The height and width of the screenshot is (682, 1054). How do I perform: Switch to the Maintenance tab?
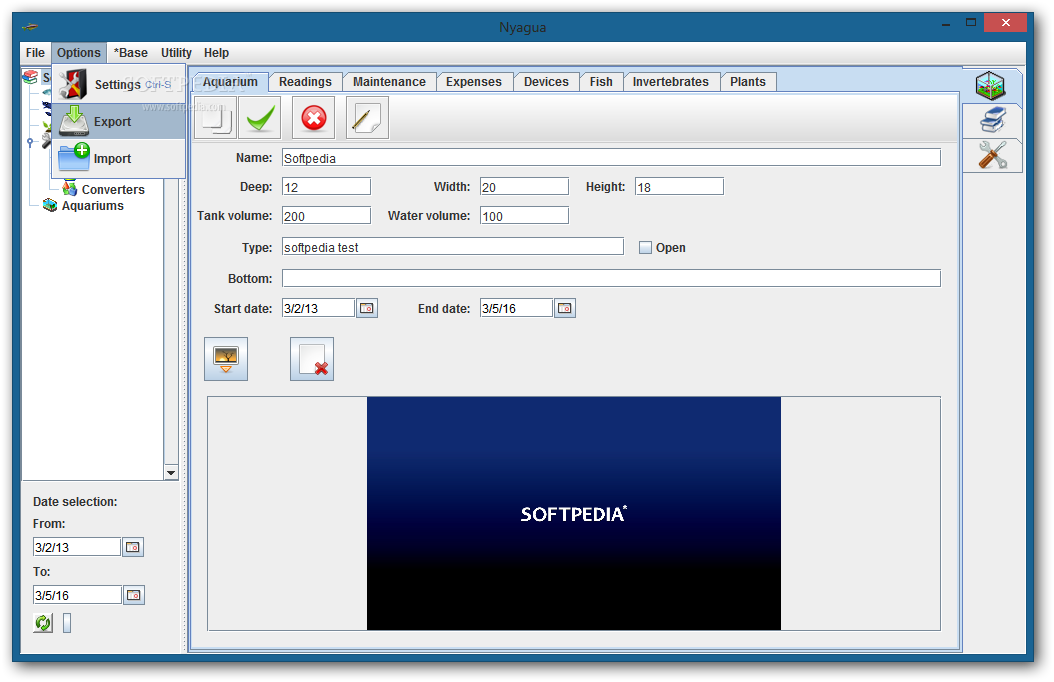[x=389, y=82]
